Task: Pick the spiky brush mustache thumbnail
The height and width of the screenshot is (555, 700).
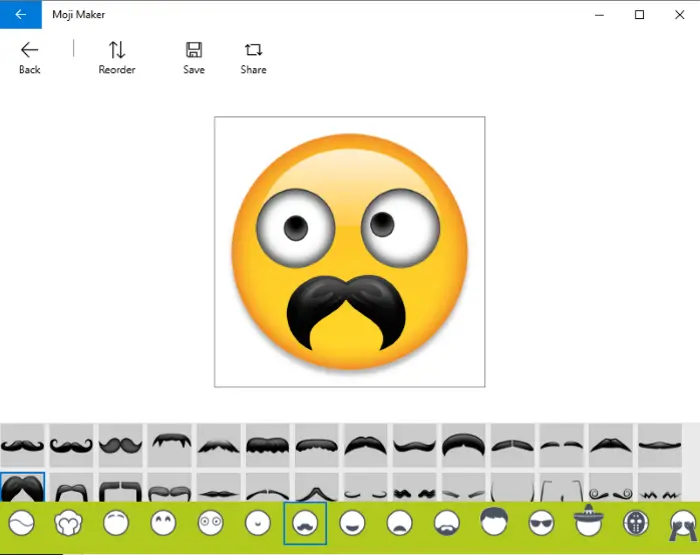Action: pos(219,445)
